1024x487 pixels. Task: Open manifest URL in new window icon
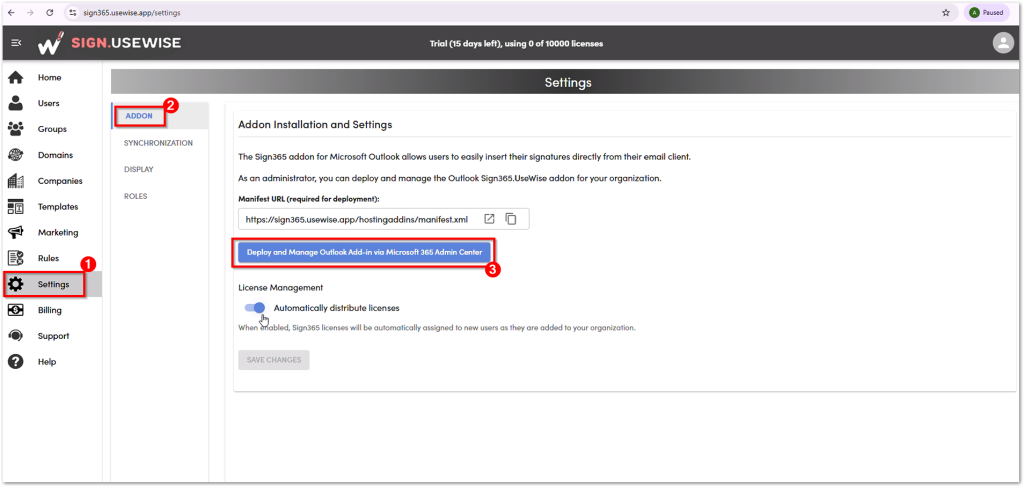pos(490,219)
